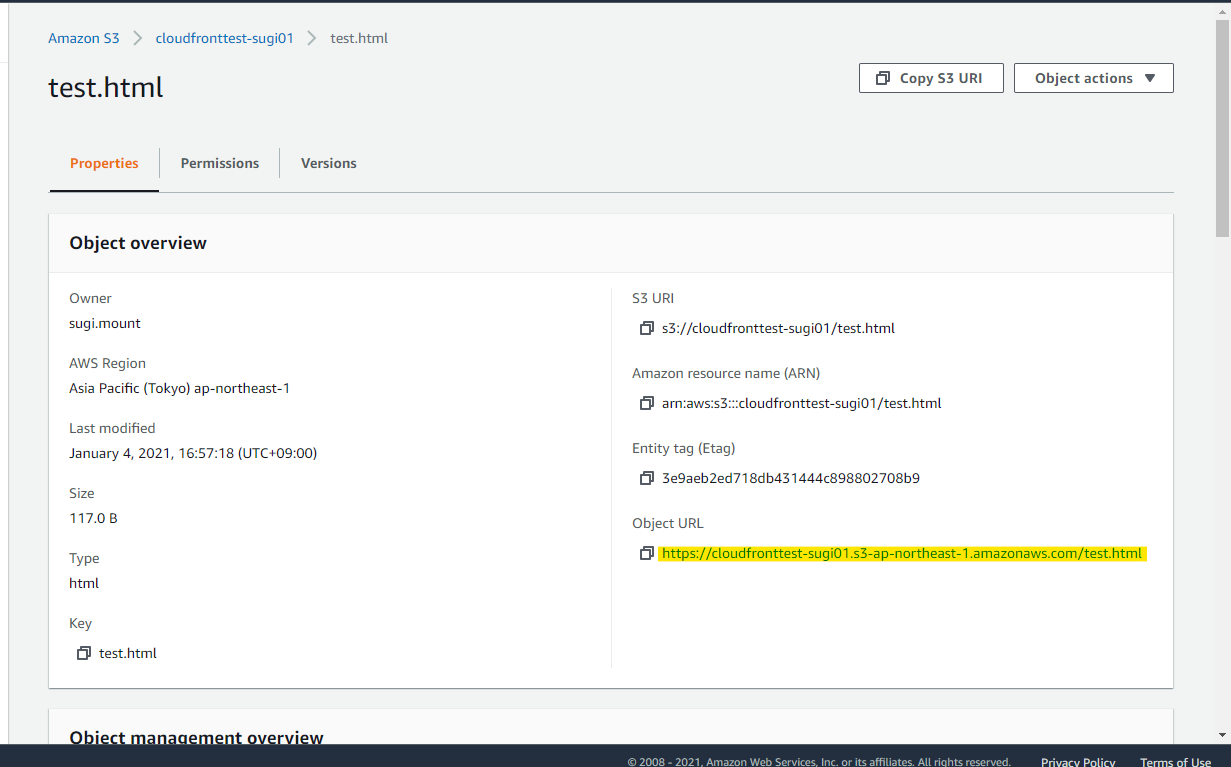Viewport: 1231px width, 767px height.
Task: Click the region value Asia Pacific (Tokyo) ap-northeast-1
Action: tap(180, 388)
